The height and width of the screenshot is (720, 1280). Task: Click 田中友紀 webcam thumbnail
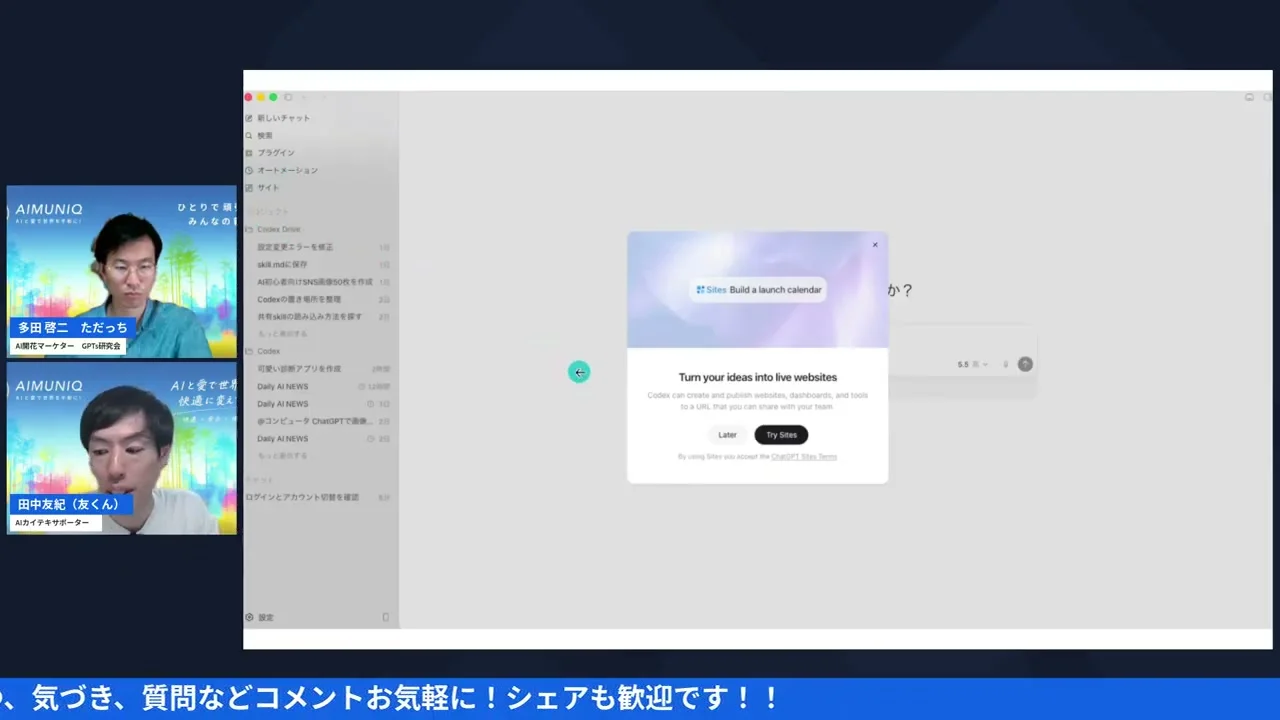coord(122,448)
